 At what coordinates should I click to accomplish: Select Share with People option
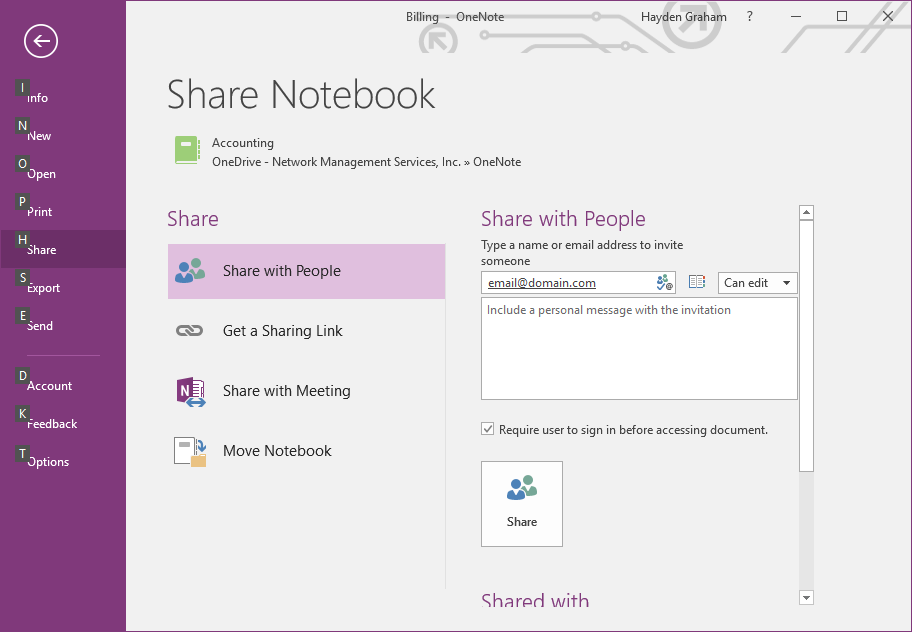click(x=307, y=271)
